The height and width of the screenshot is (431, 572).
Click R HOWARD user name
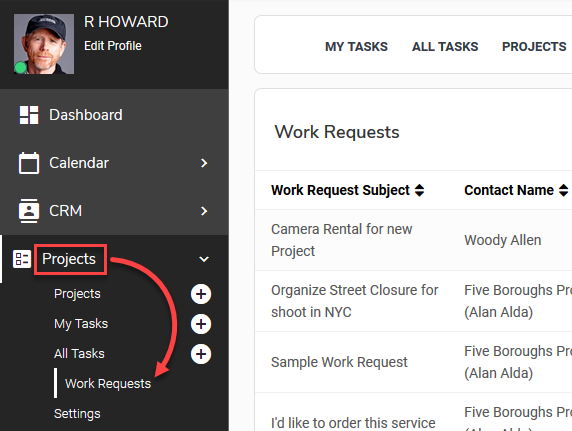click(x=126, y=22)
